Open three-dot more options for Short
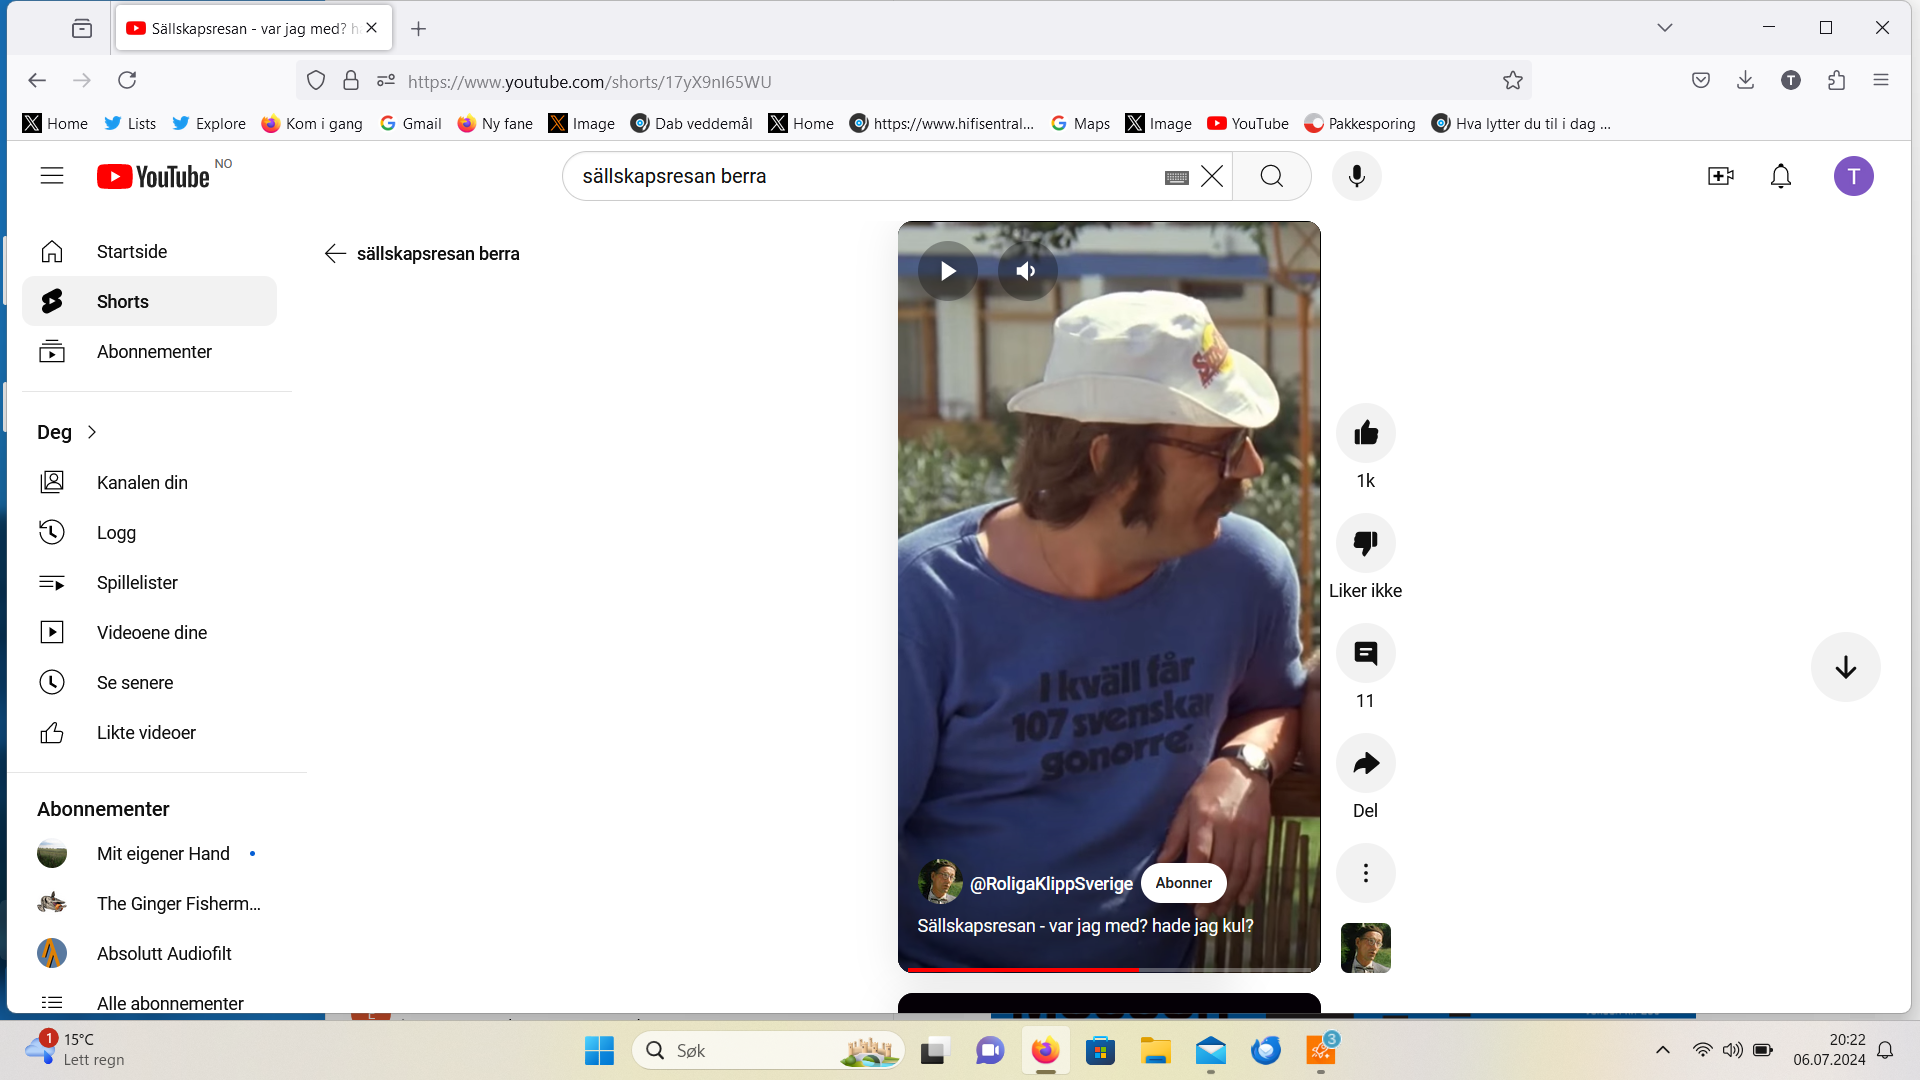The image size is (1920, 1080). (1365, 873)
